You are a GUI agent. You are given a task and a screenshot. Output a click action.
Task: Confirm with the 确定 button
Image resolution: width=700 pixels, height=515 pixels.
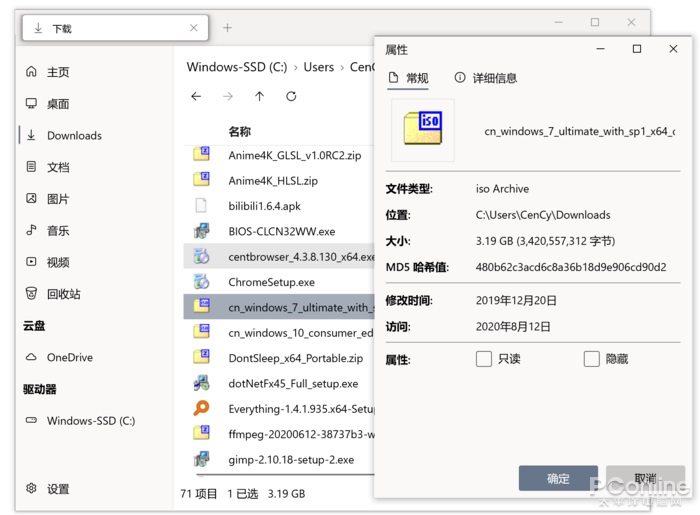[558, 478]
